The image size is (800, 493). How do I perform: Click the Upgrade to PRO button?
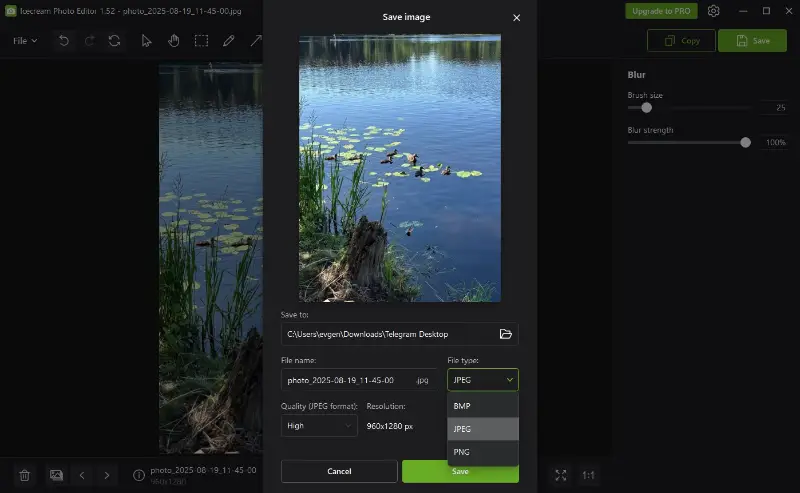661,11
